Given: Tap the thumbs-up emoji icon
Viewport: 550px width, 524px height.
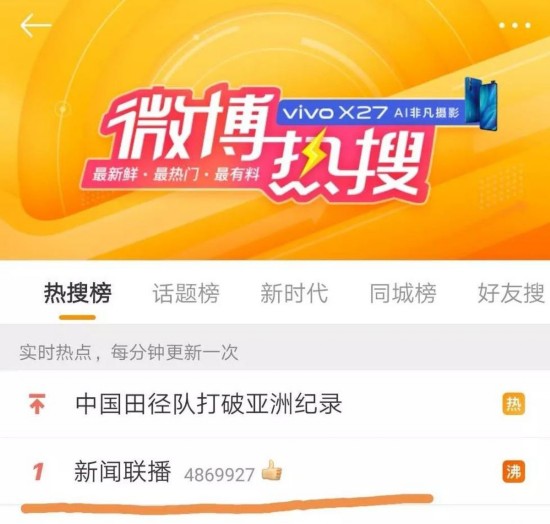Looking at the screenshot, I should pos(272,470).
